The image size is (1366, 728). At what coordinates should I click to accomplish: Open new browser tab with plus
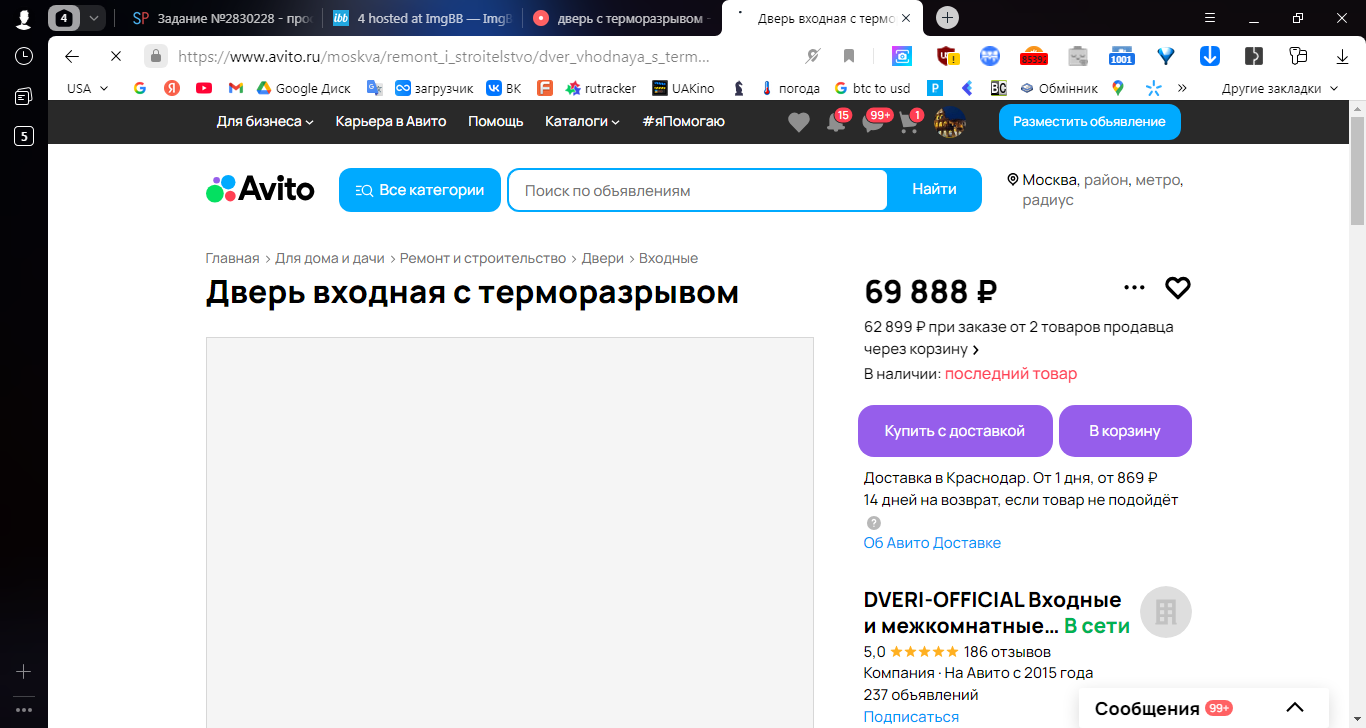pos(948,18)
